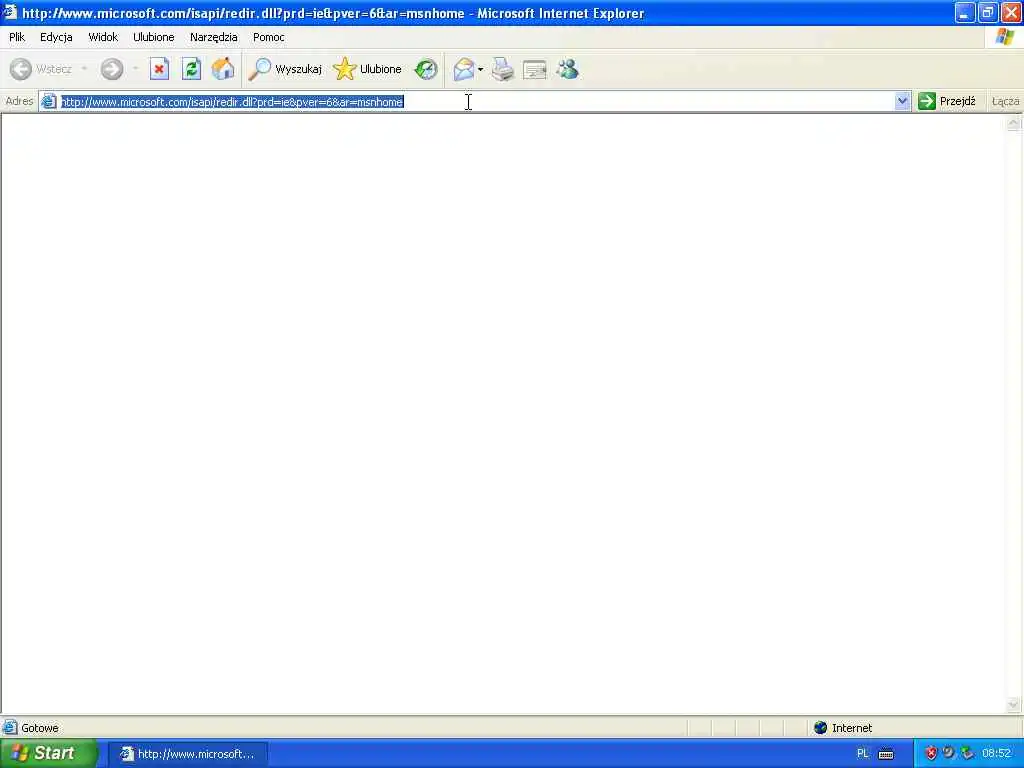Click the edit page toolbar icon
The height and width of the screenshot is (768, 1024).
(535, 69)
